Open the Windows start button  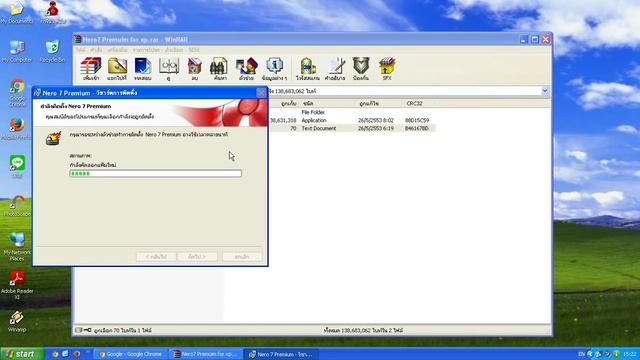pos(21,354)
